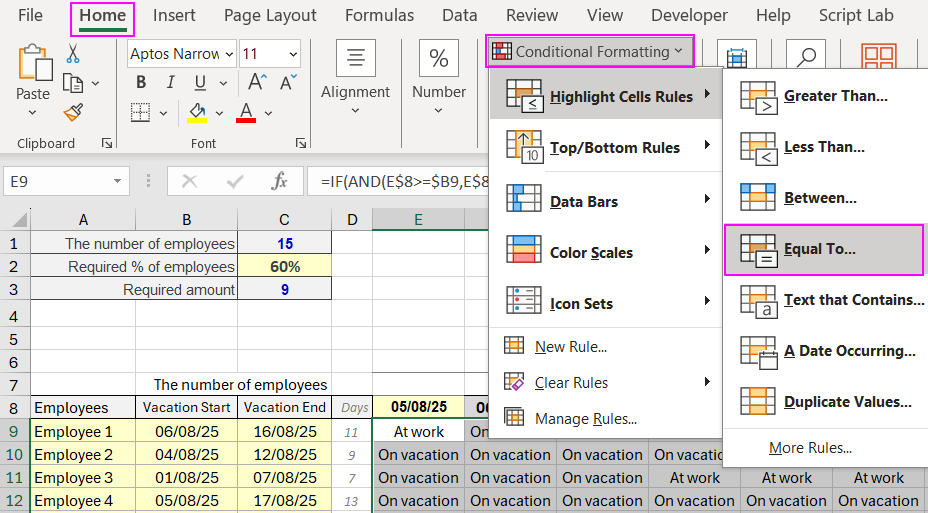Open Data Bars submenu
The width and height of the screenshot is (928, 513).
(x=606, y=201)
